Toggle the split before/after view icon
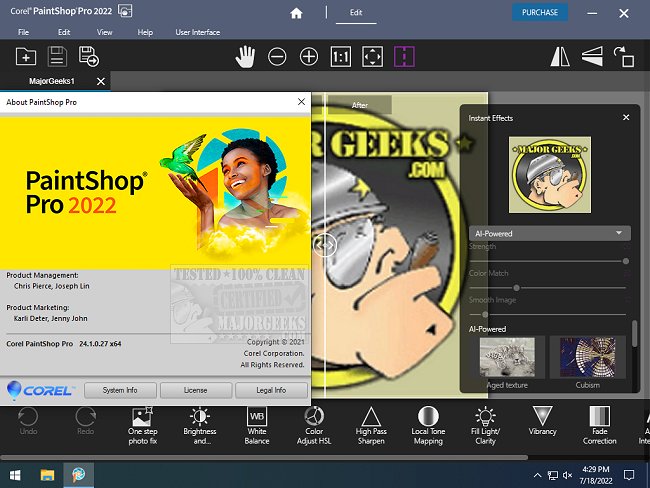Viewport: 650px width, 488px height. [404, 57]
